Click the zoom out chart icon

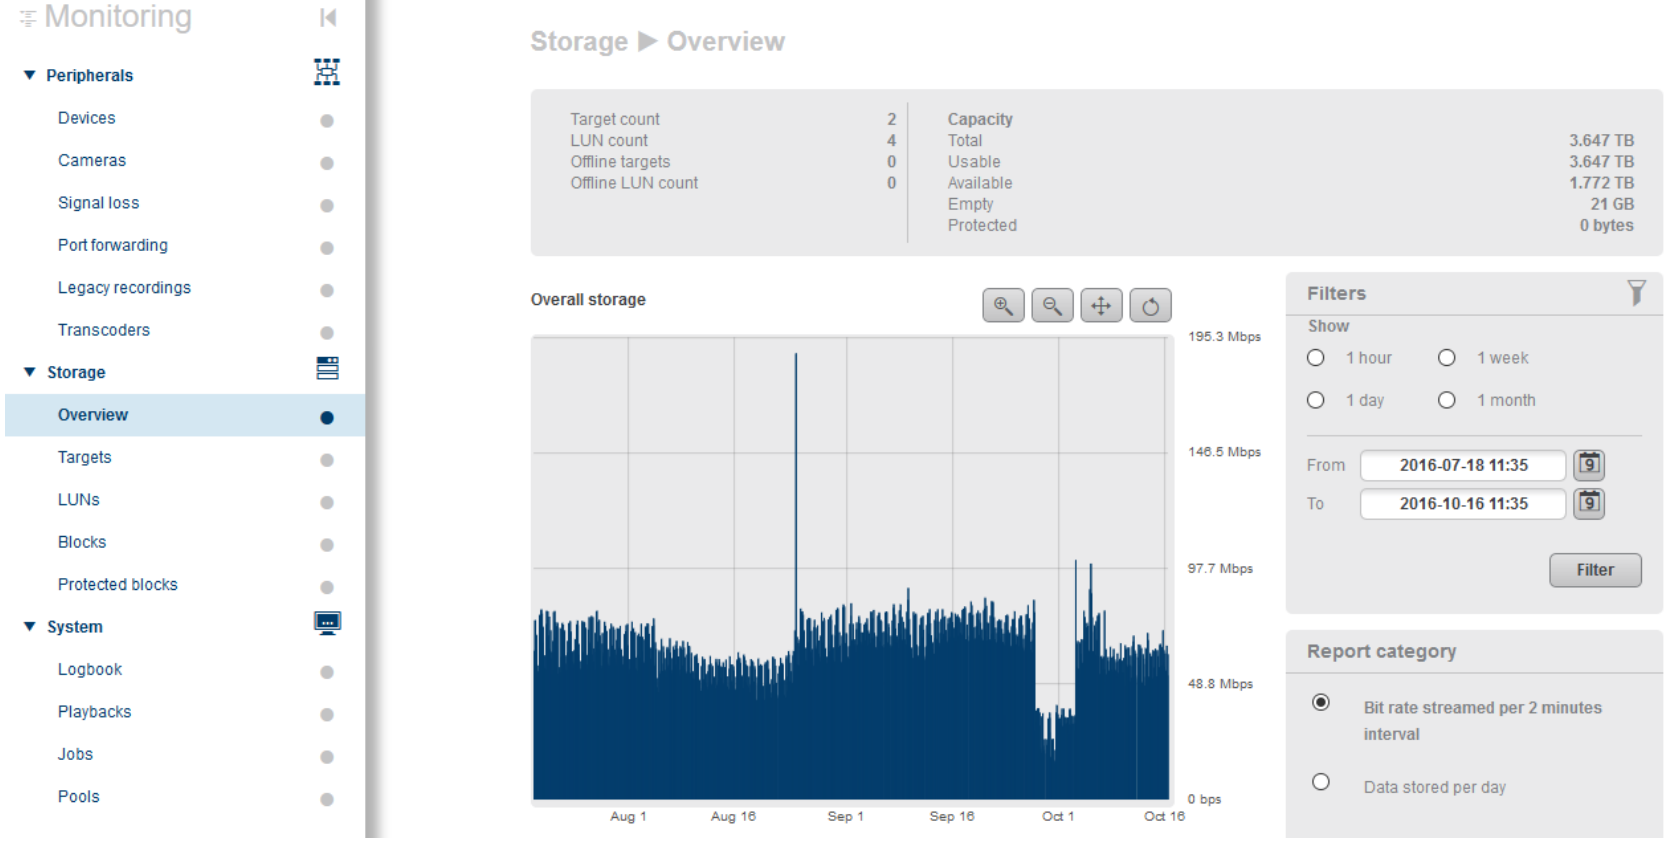point(1052,306)
